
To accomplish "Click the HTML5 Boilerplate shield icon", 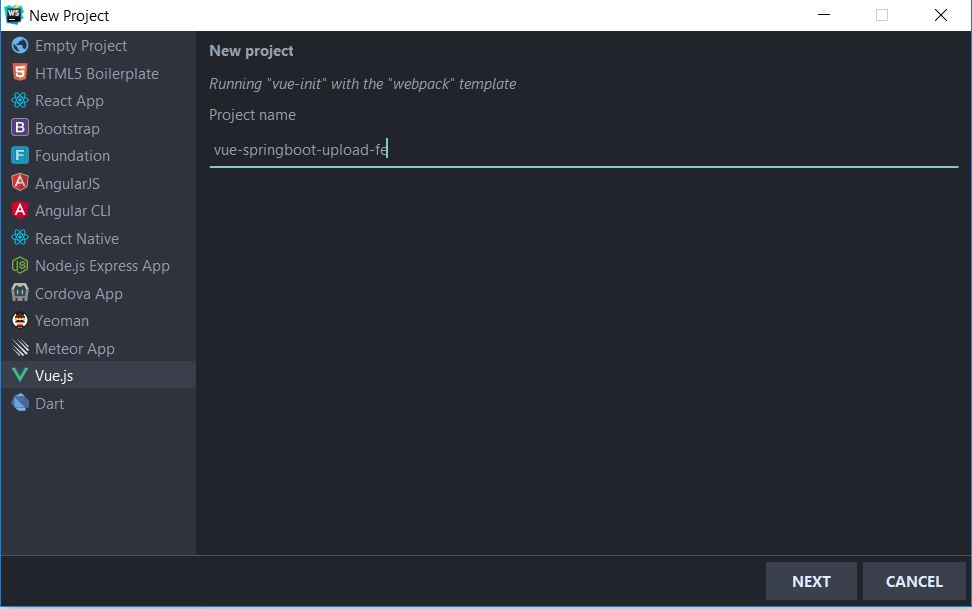I will [x=20, y=73].
